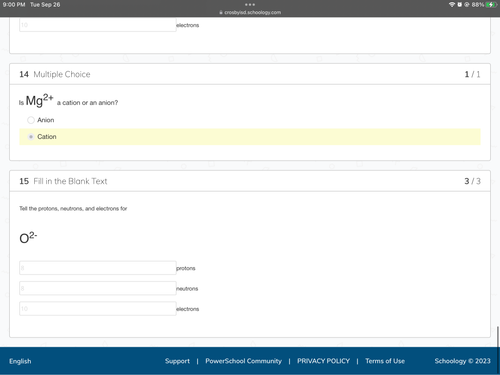500x375 pixels.
Task: Tap the orientation lock status icon
Action: click(467, 5)
